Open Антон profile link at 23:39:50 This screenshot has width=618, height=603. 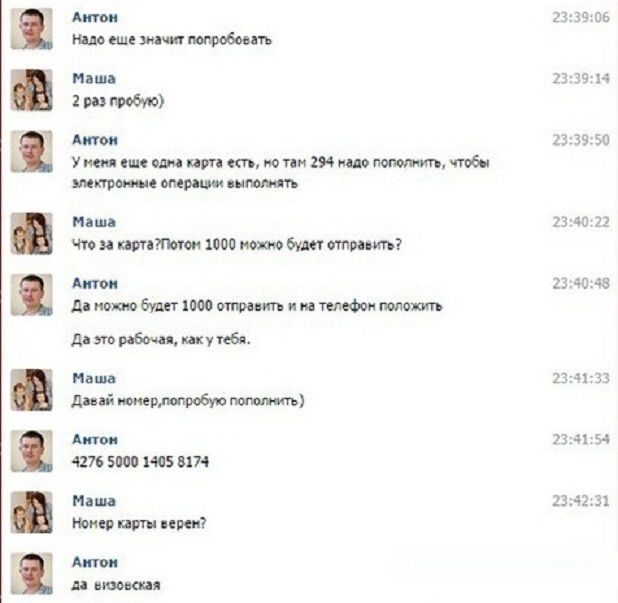coord(95,140)
